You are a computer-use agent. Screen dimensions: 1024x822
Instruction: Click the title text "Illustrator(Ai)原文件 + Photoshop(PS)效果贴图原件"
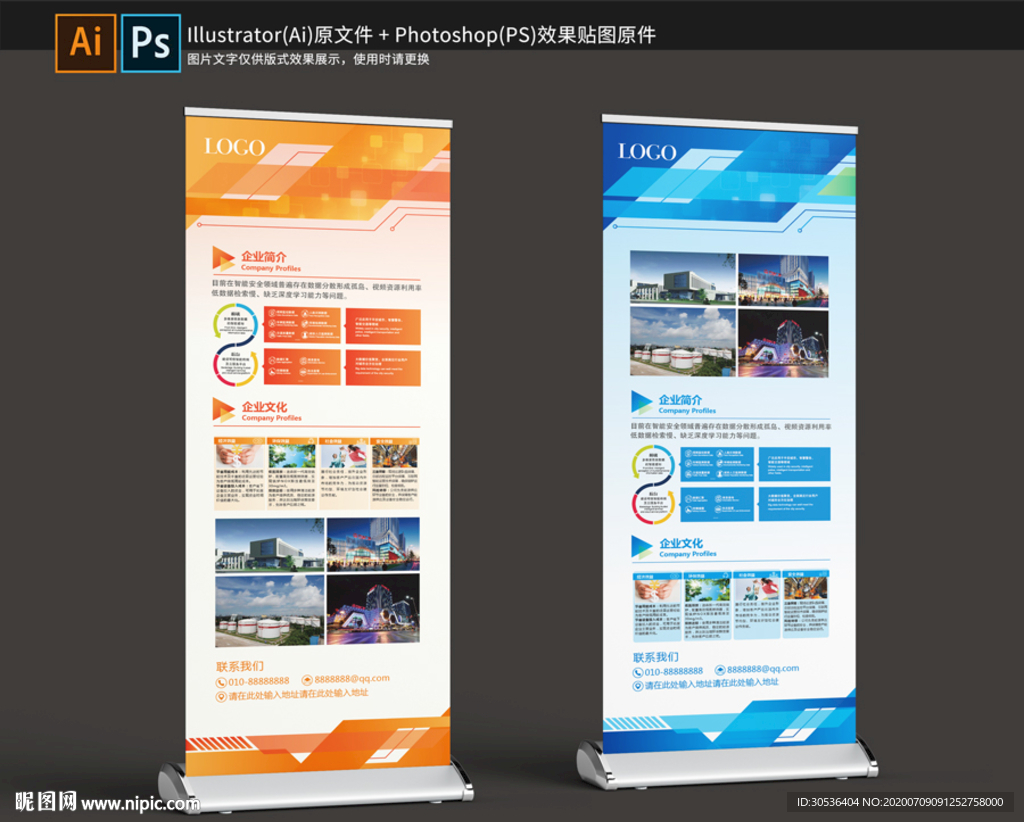click(x=421, y=35)
